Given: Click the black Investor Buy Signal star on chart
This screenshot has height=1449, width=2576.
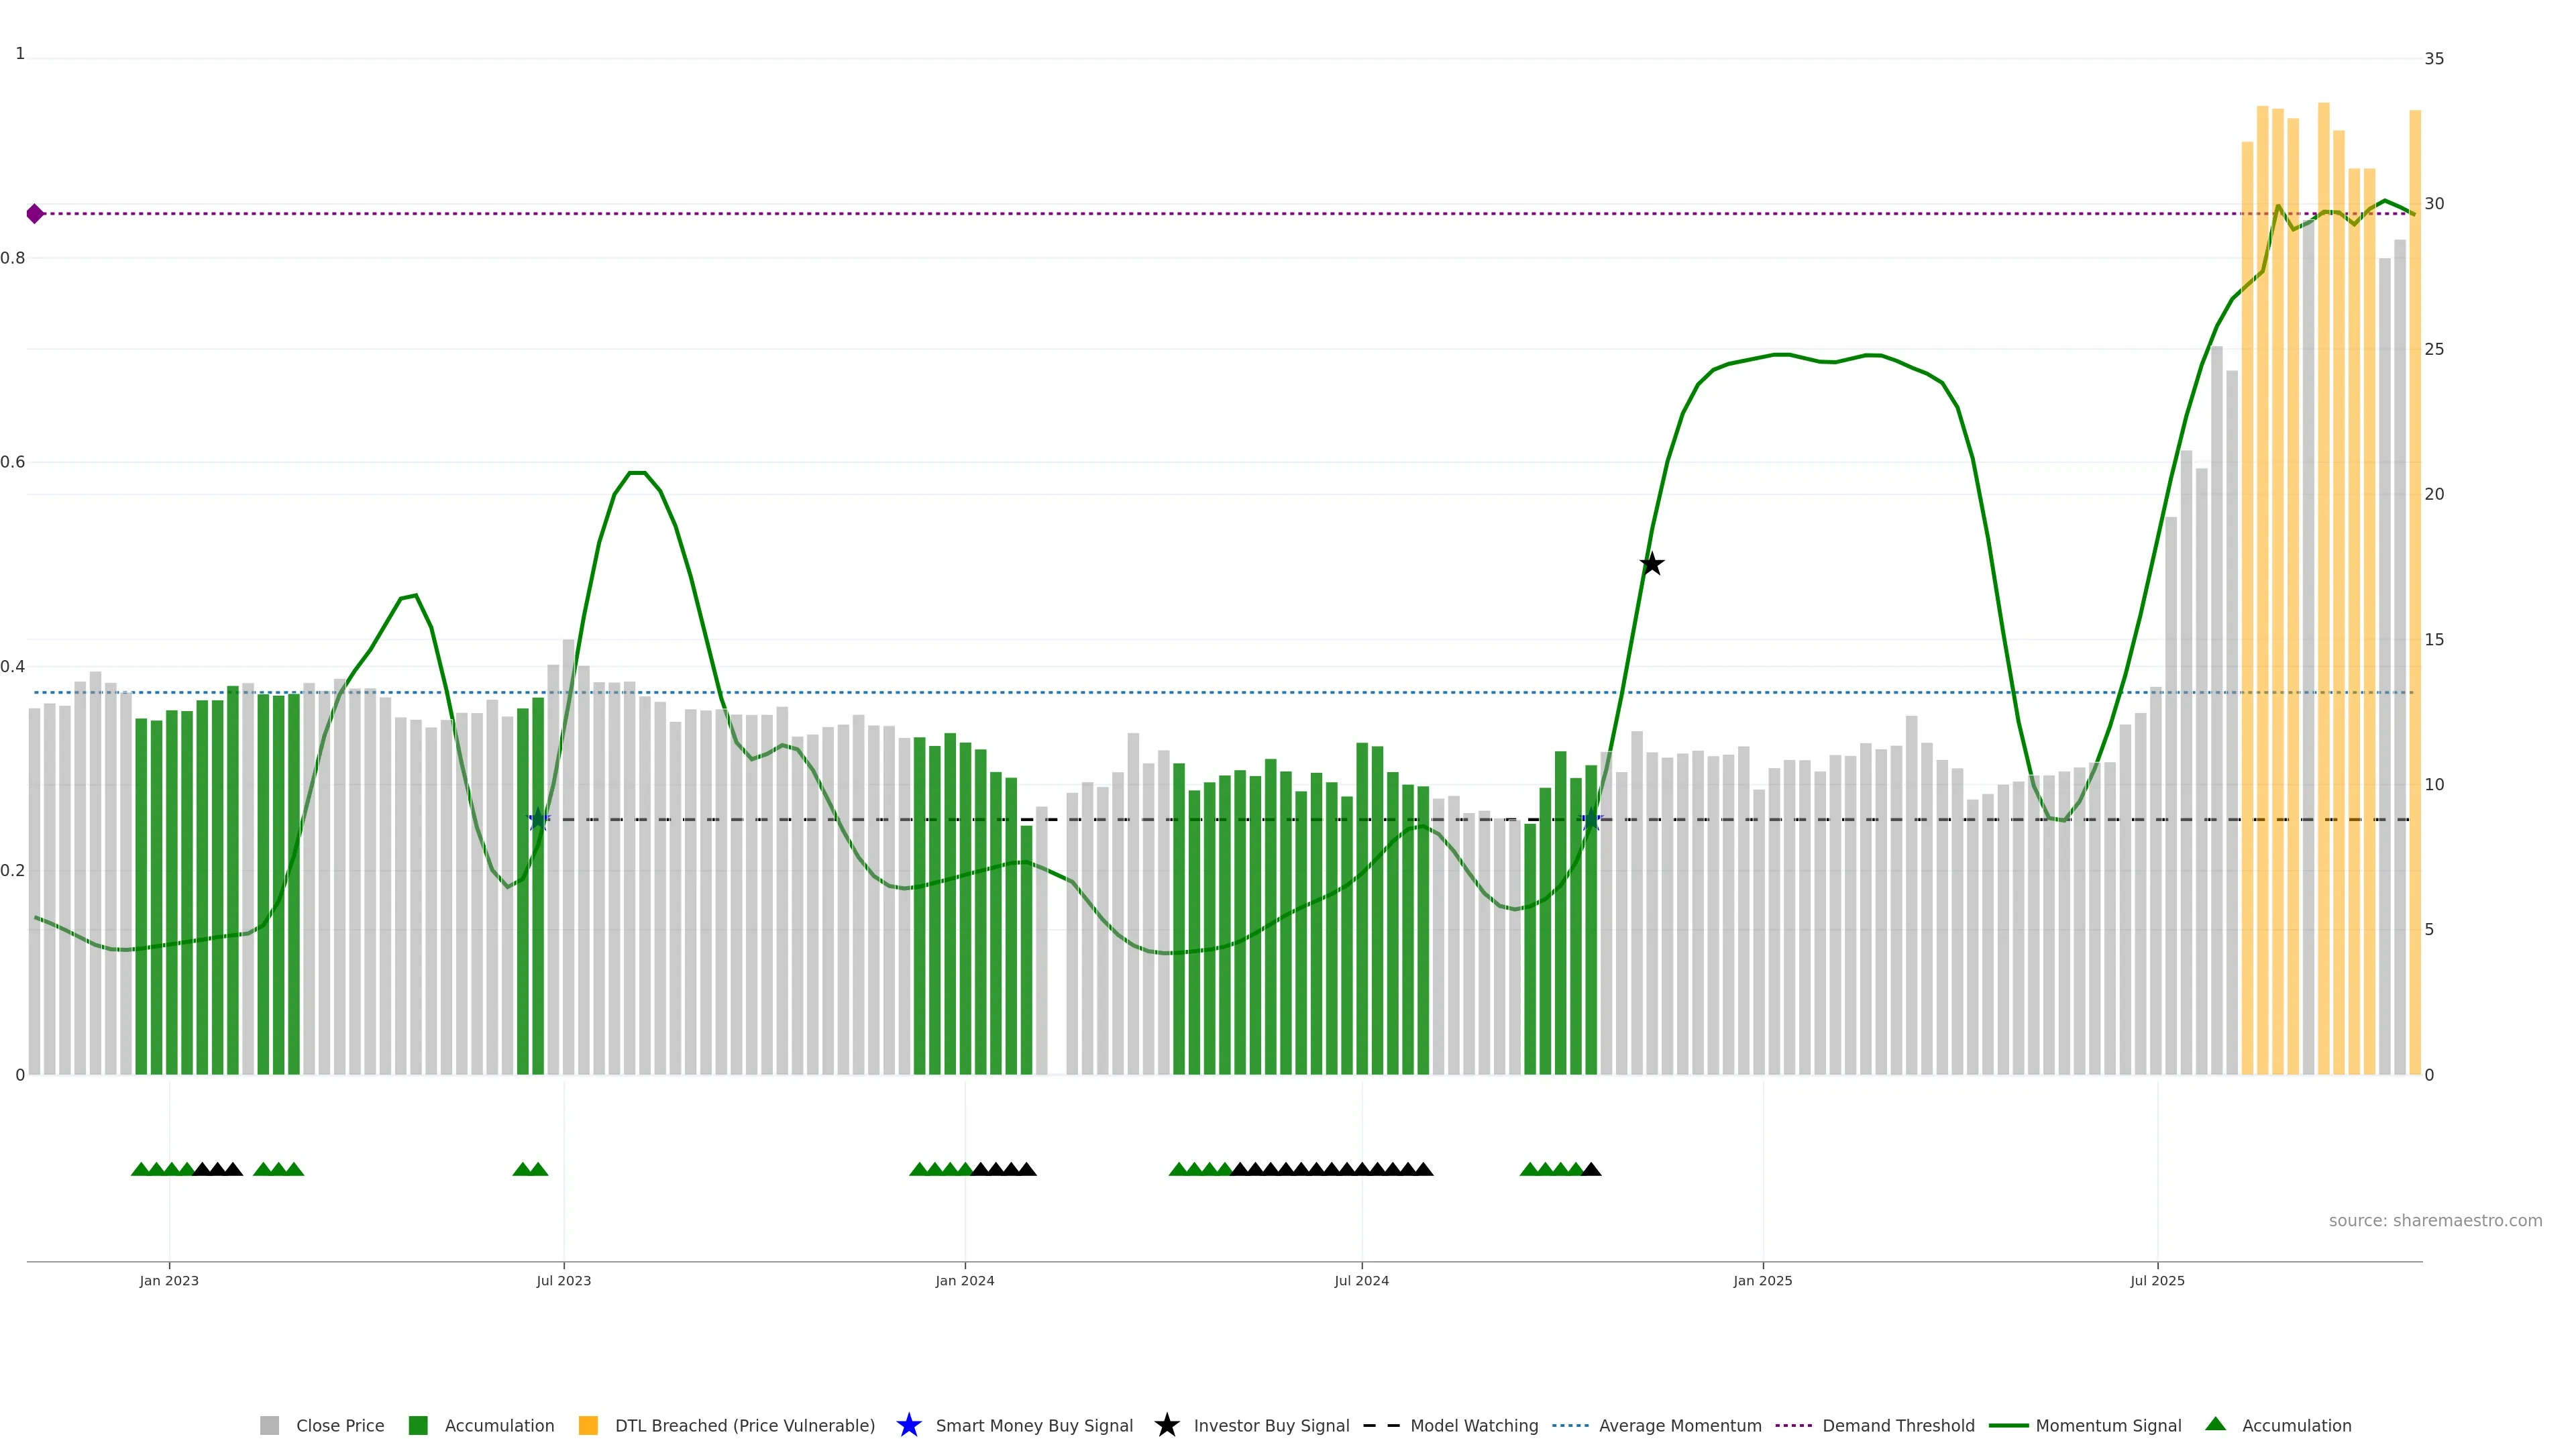Looking at the screenshot, I should (x=1651, y=564).
